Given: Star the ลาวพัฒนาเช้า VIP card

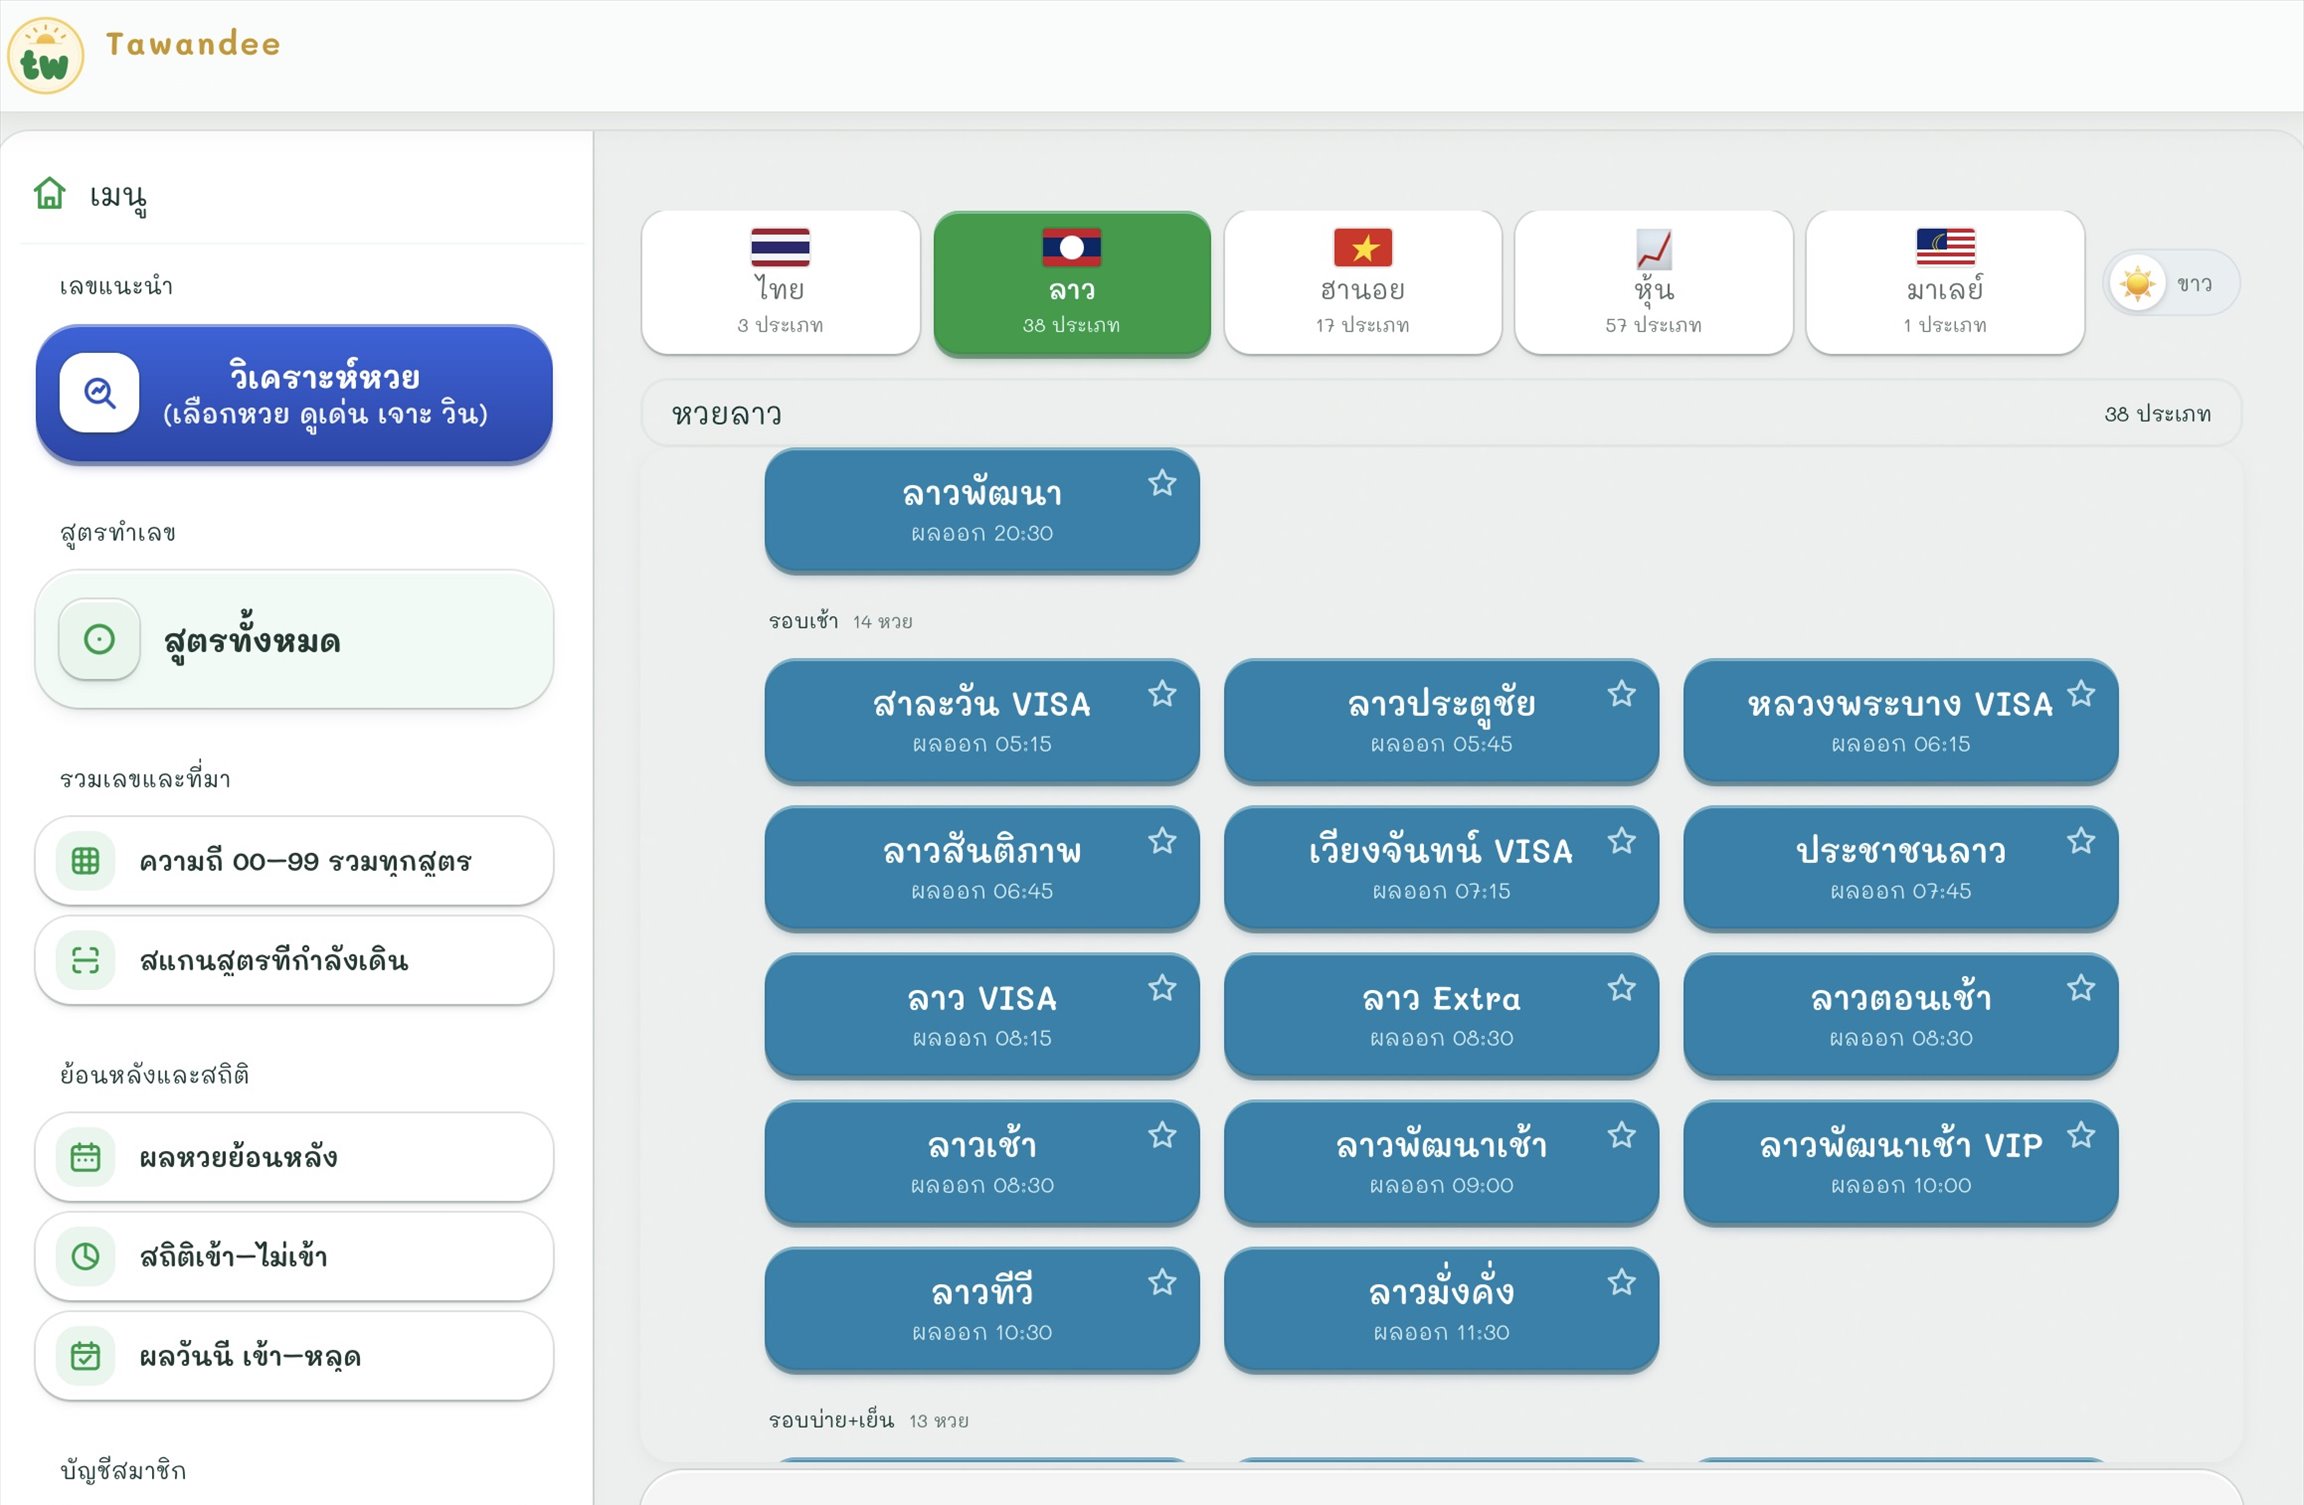Looking at the screenshot, I should (2081, 1135).
